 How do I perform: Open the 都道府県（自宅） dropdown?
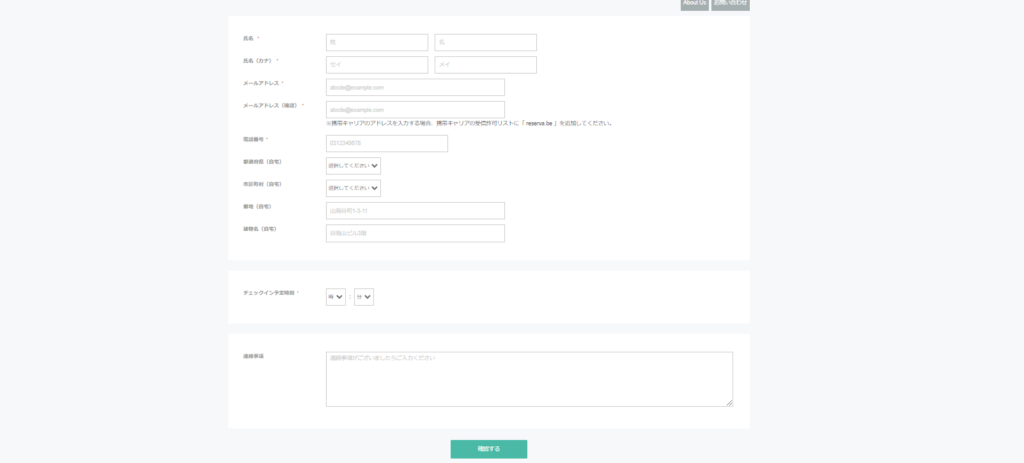[x=352, y=166]
